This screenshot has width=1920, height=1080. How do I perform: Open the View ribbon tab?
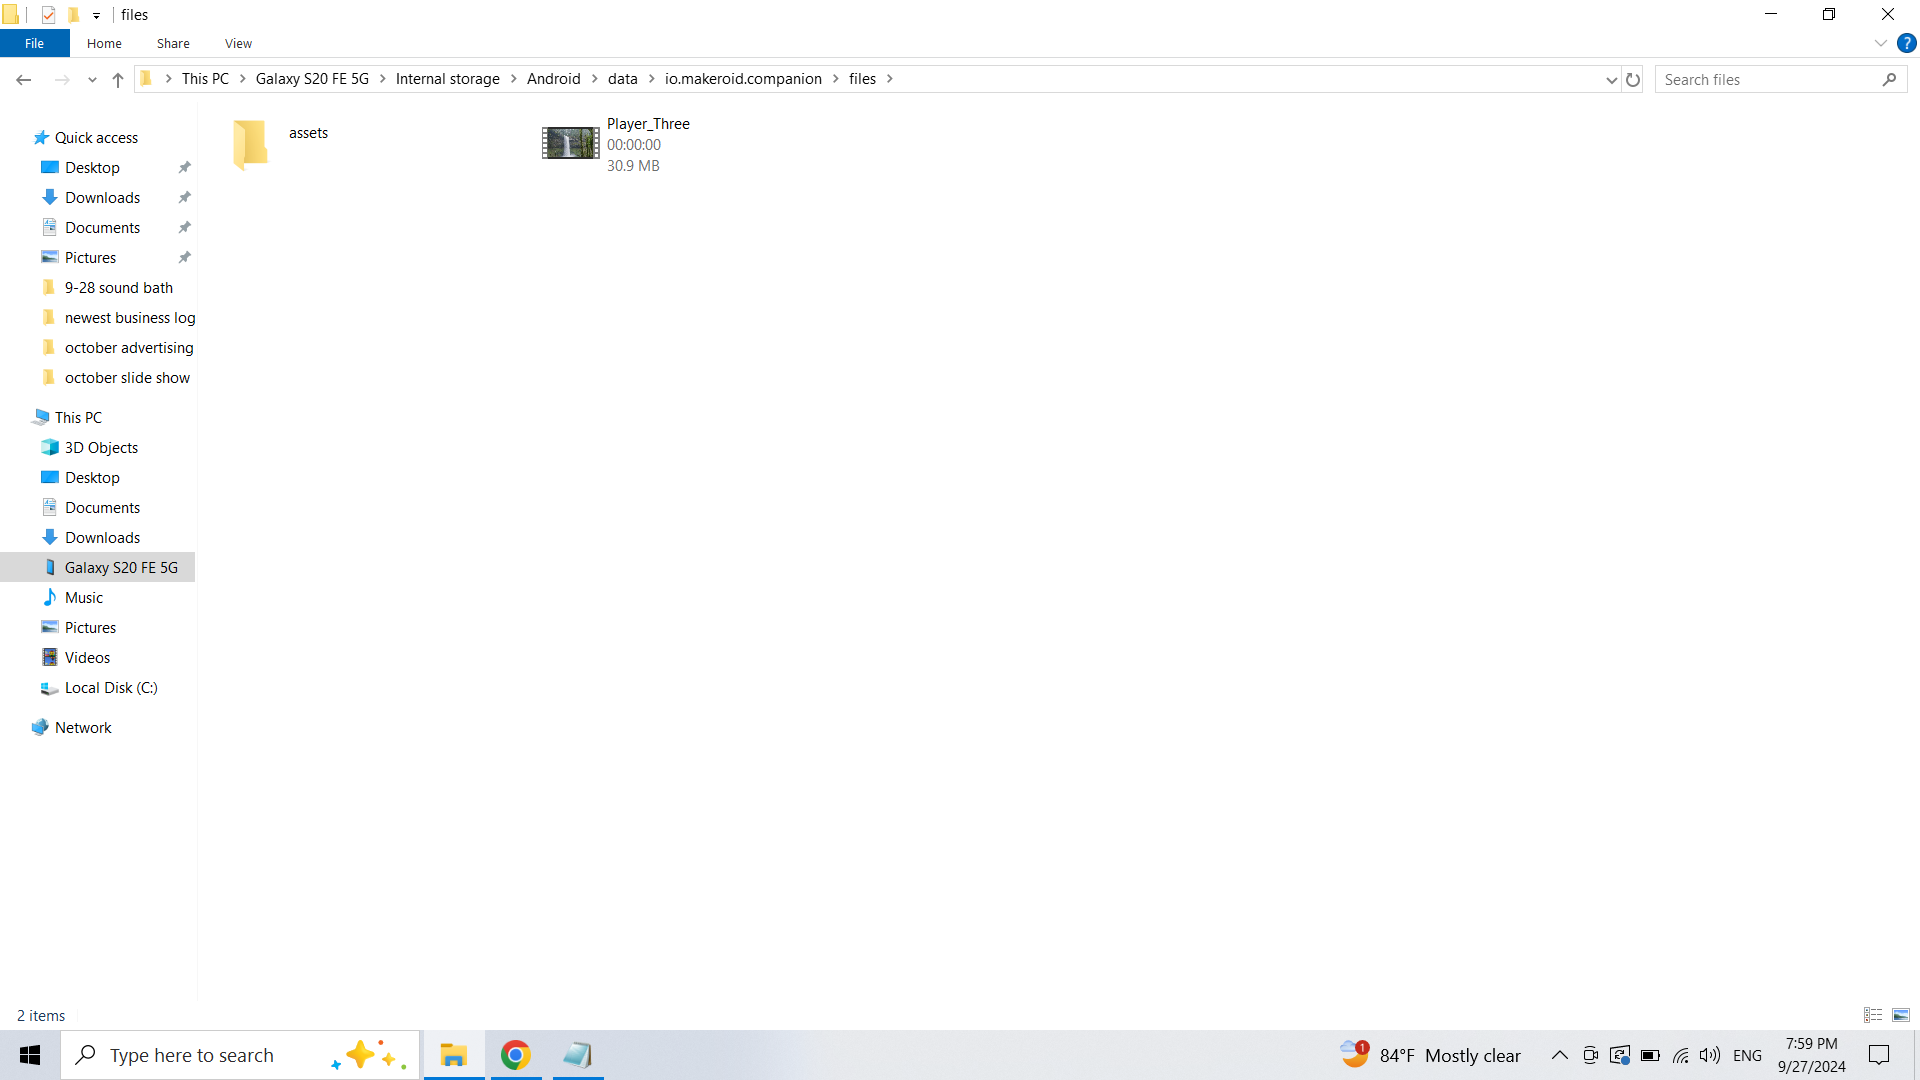pos(238,43)
